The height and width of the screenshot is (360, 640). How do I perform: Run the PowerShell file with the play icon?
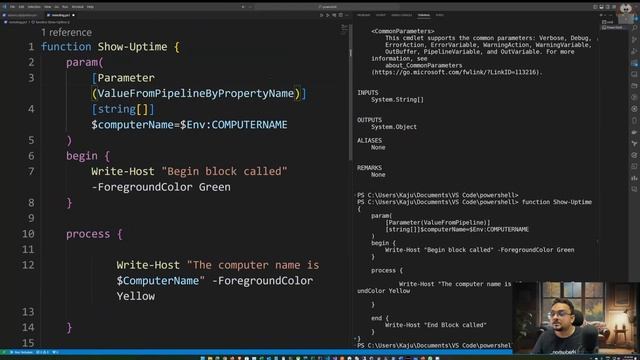321,15
